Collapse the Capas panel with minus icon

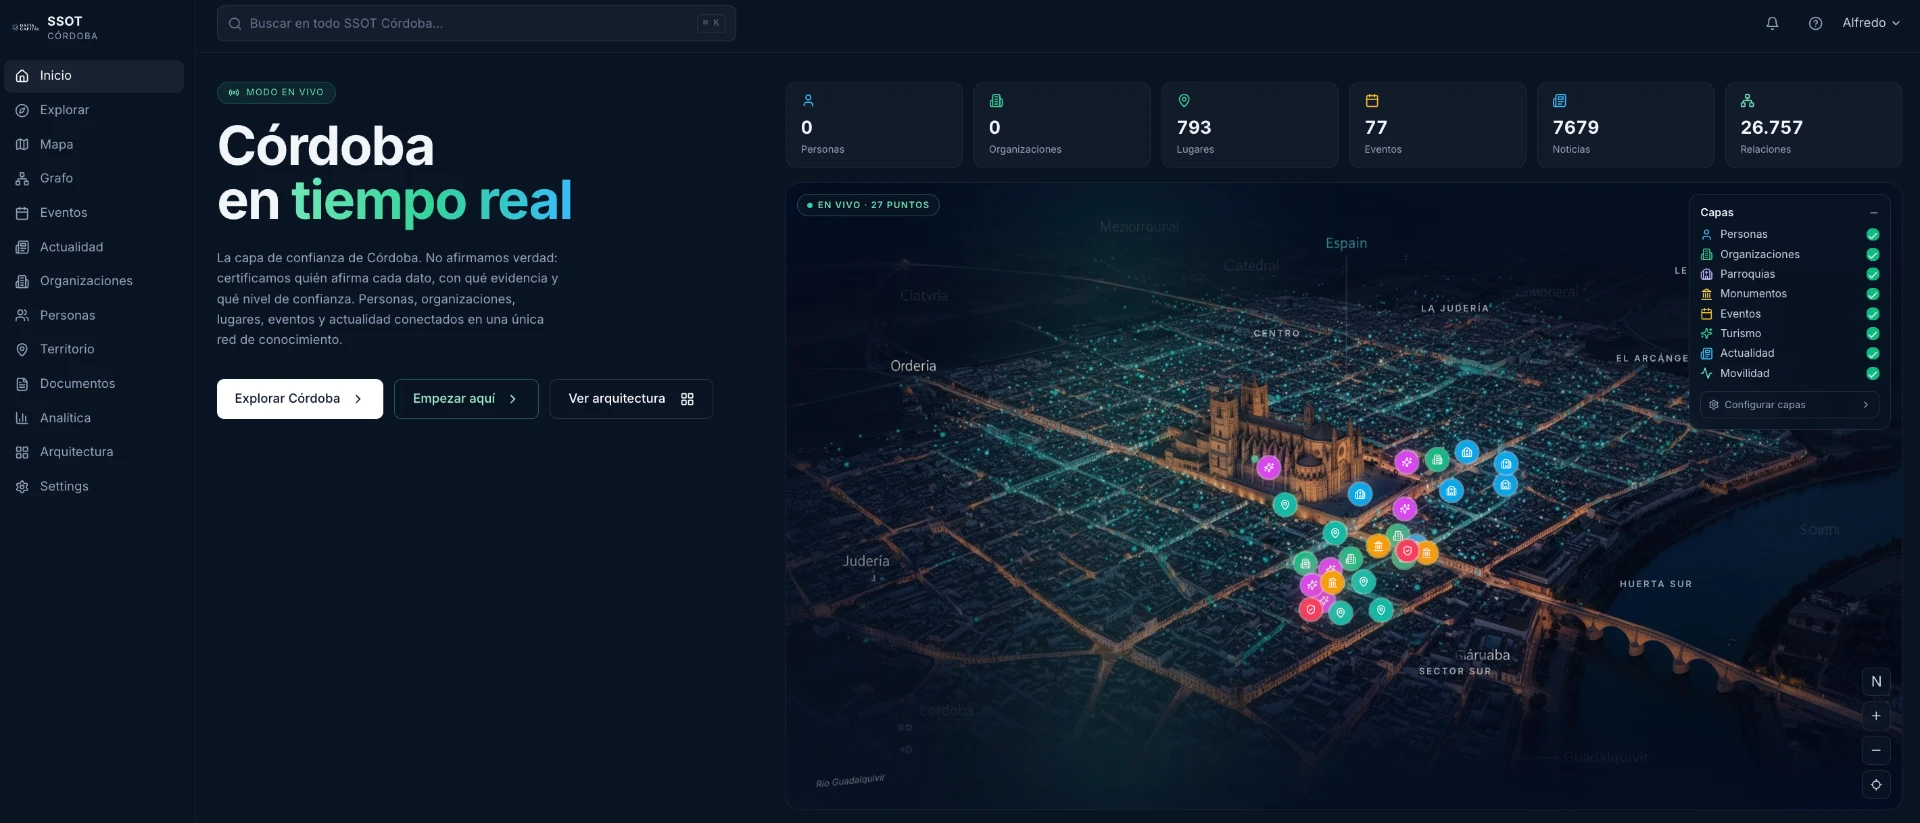tap(1873, 213)
